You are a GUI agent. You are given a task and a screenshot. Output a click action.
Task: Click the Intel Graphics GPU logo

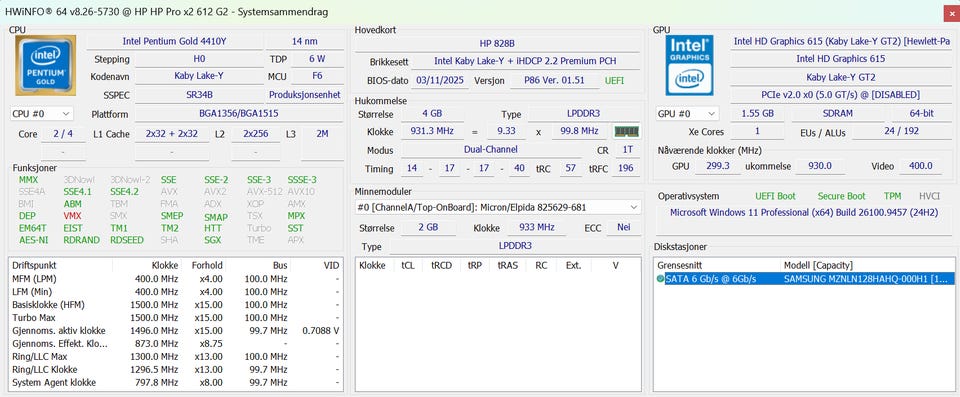[x=689, y=65]
